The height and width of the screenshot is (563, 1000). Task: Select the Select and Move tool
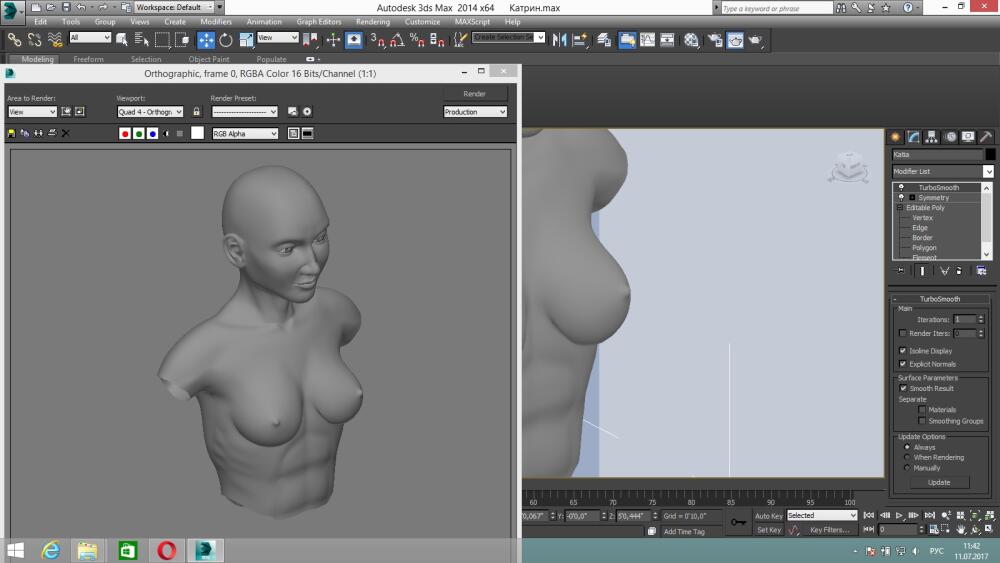click(206, 40)
